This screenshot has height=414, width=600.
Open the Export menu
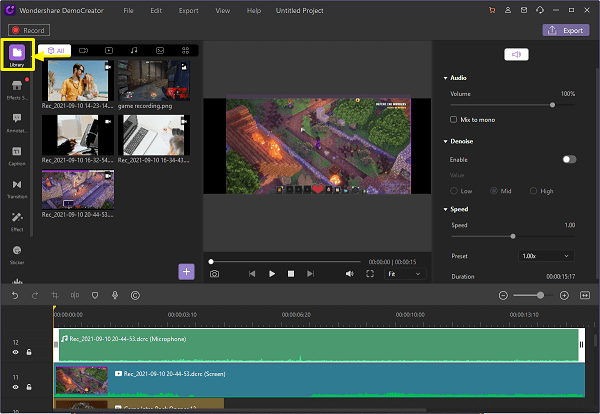(189, 10)
